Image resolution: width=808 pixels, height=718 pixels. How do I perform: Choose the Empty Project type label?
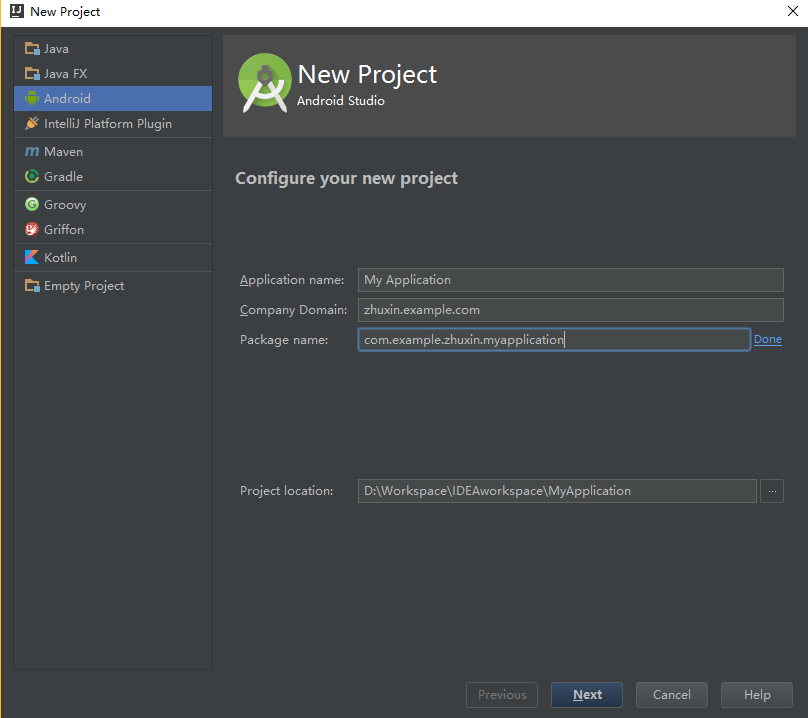pyautogui.click(x=84, y=286)
